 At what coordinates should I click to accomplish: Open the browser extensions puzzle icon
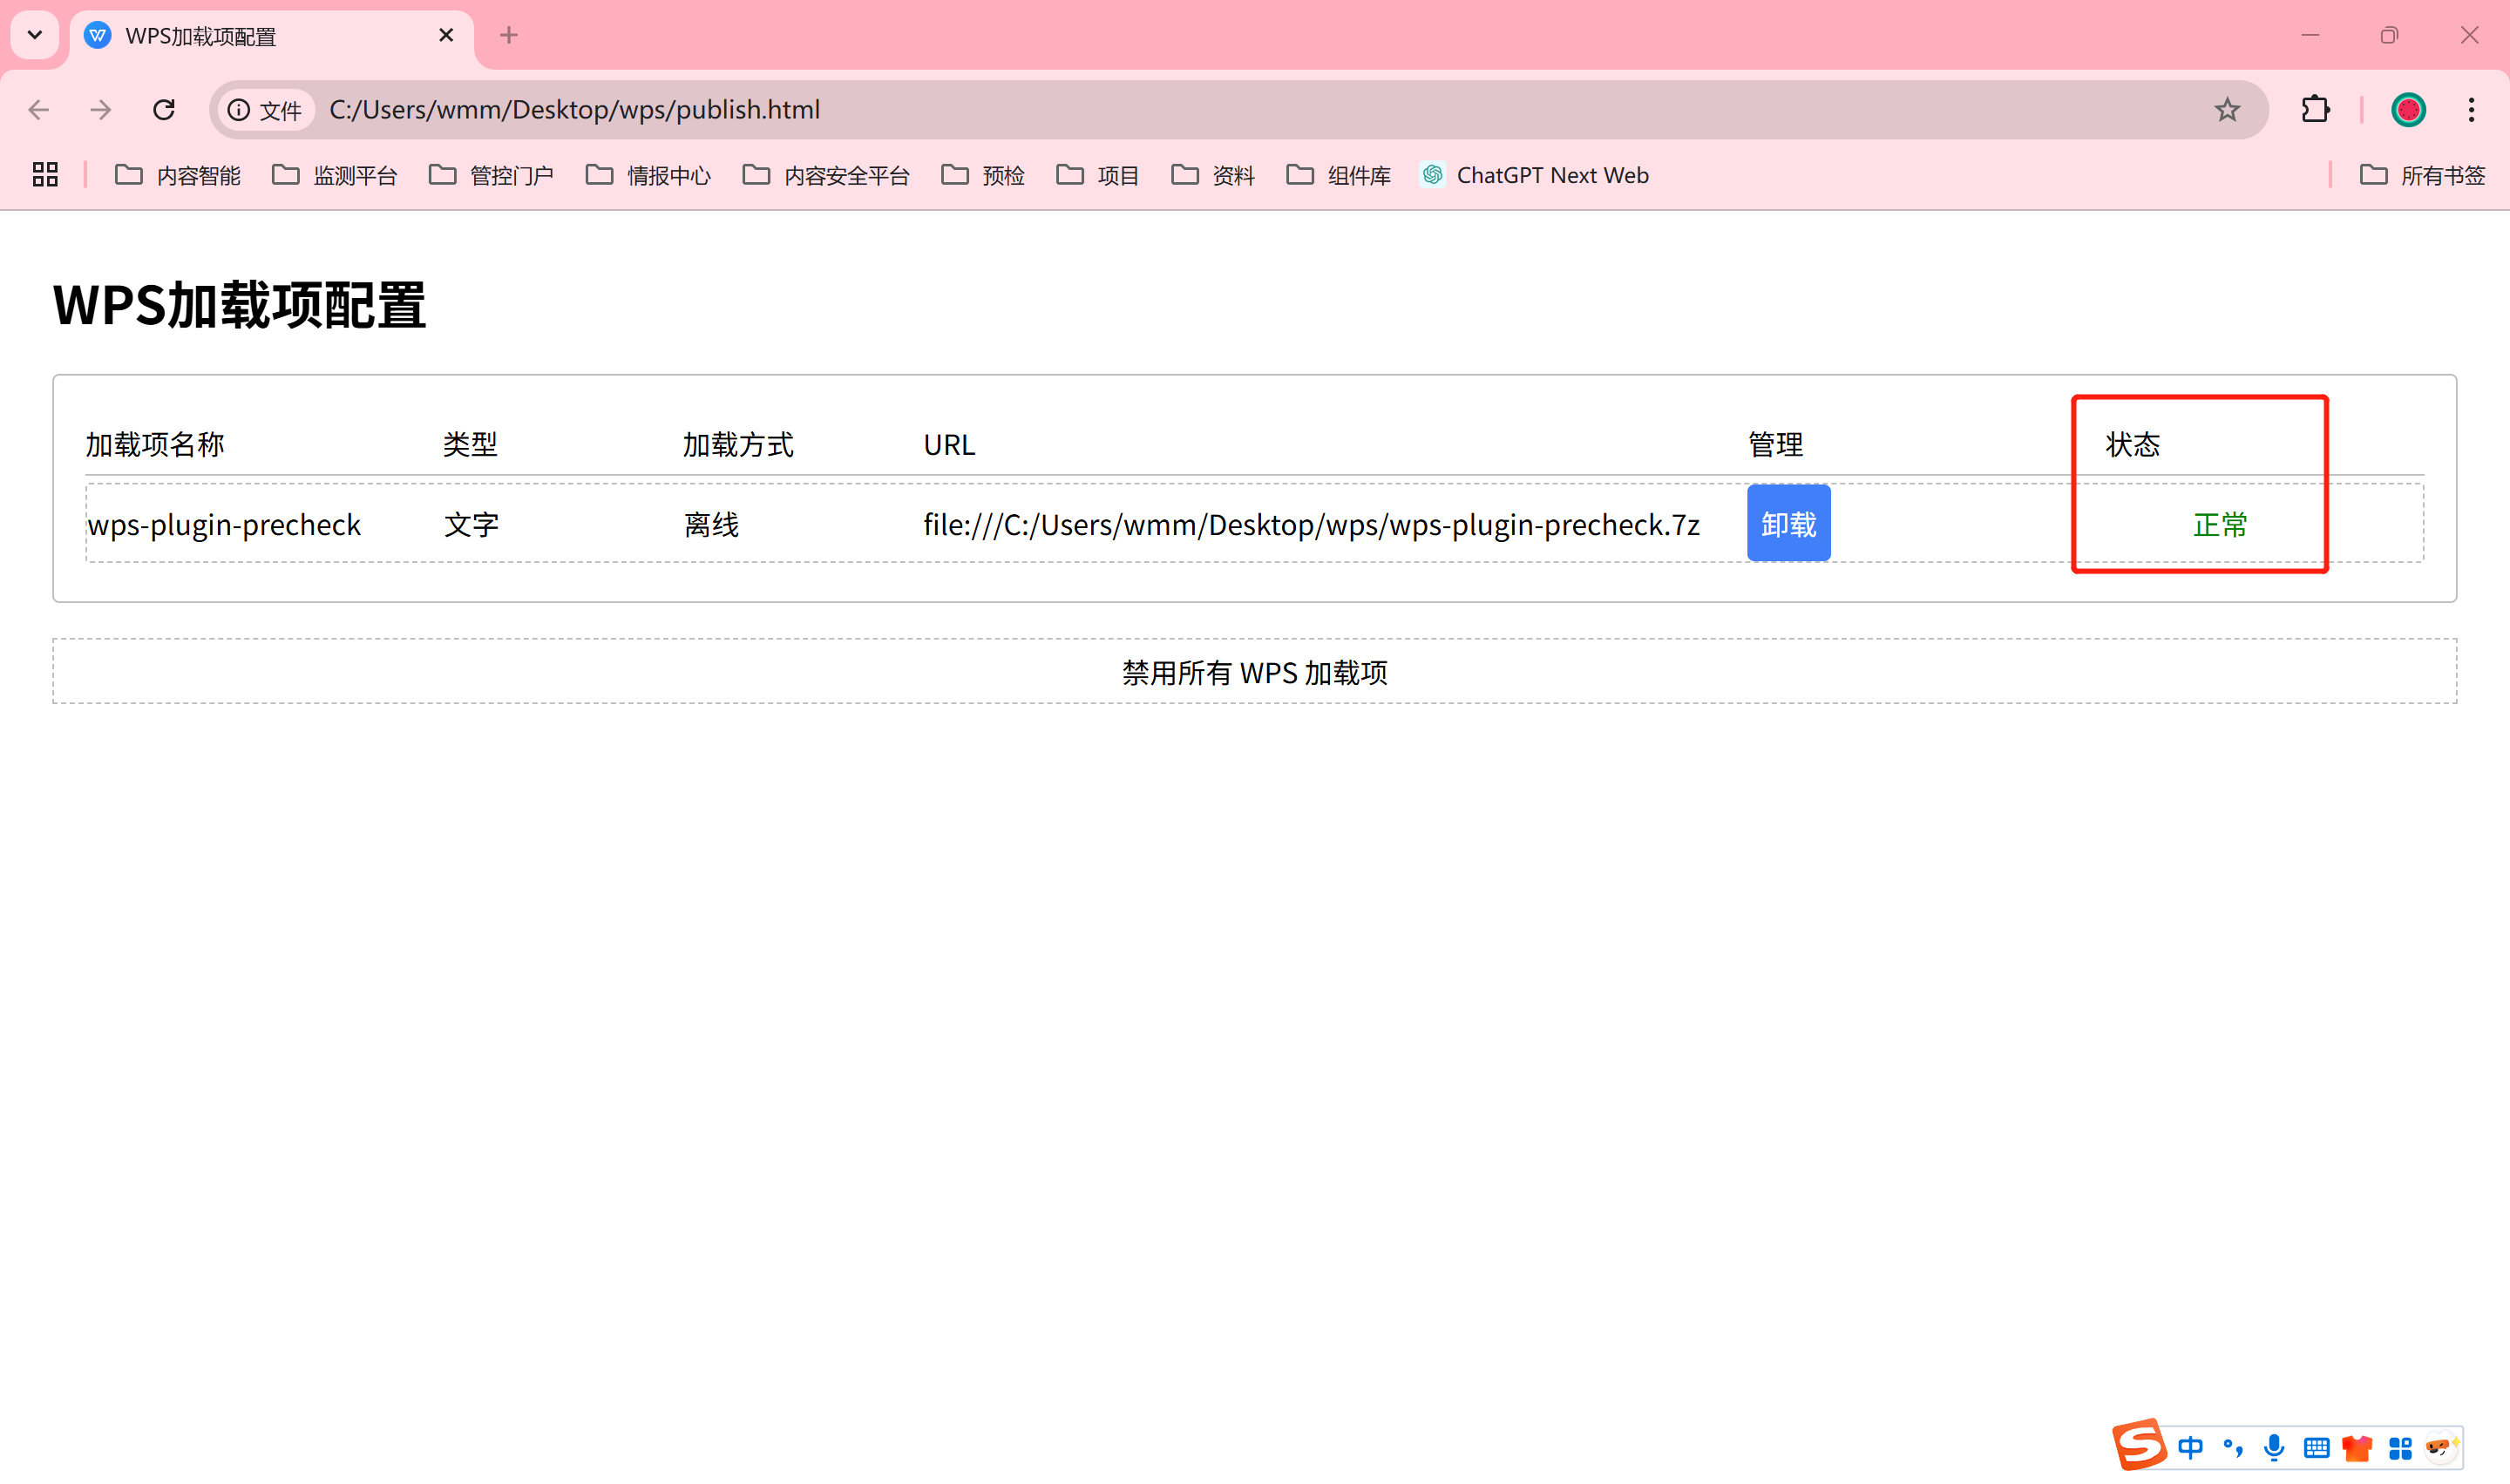click(x=2315, y=110)
